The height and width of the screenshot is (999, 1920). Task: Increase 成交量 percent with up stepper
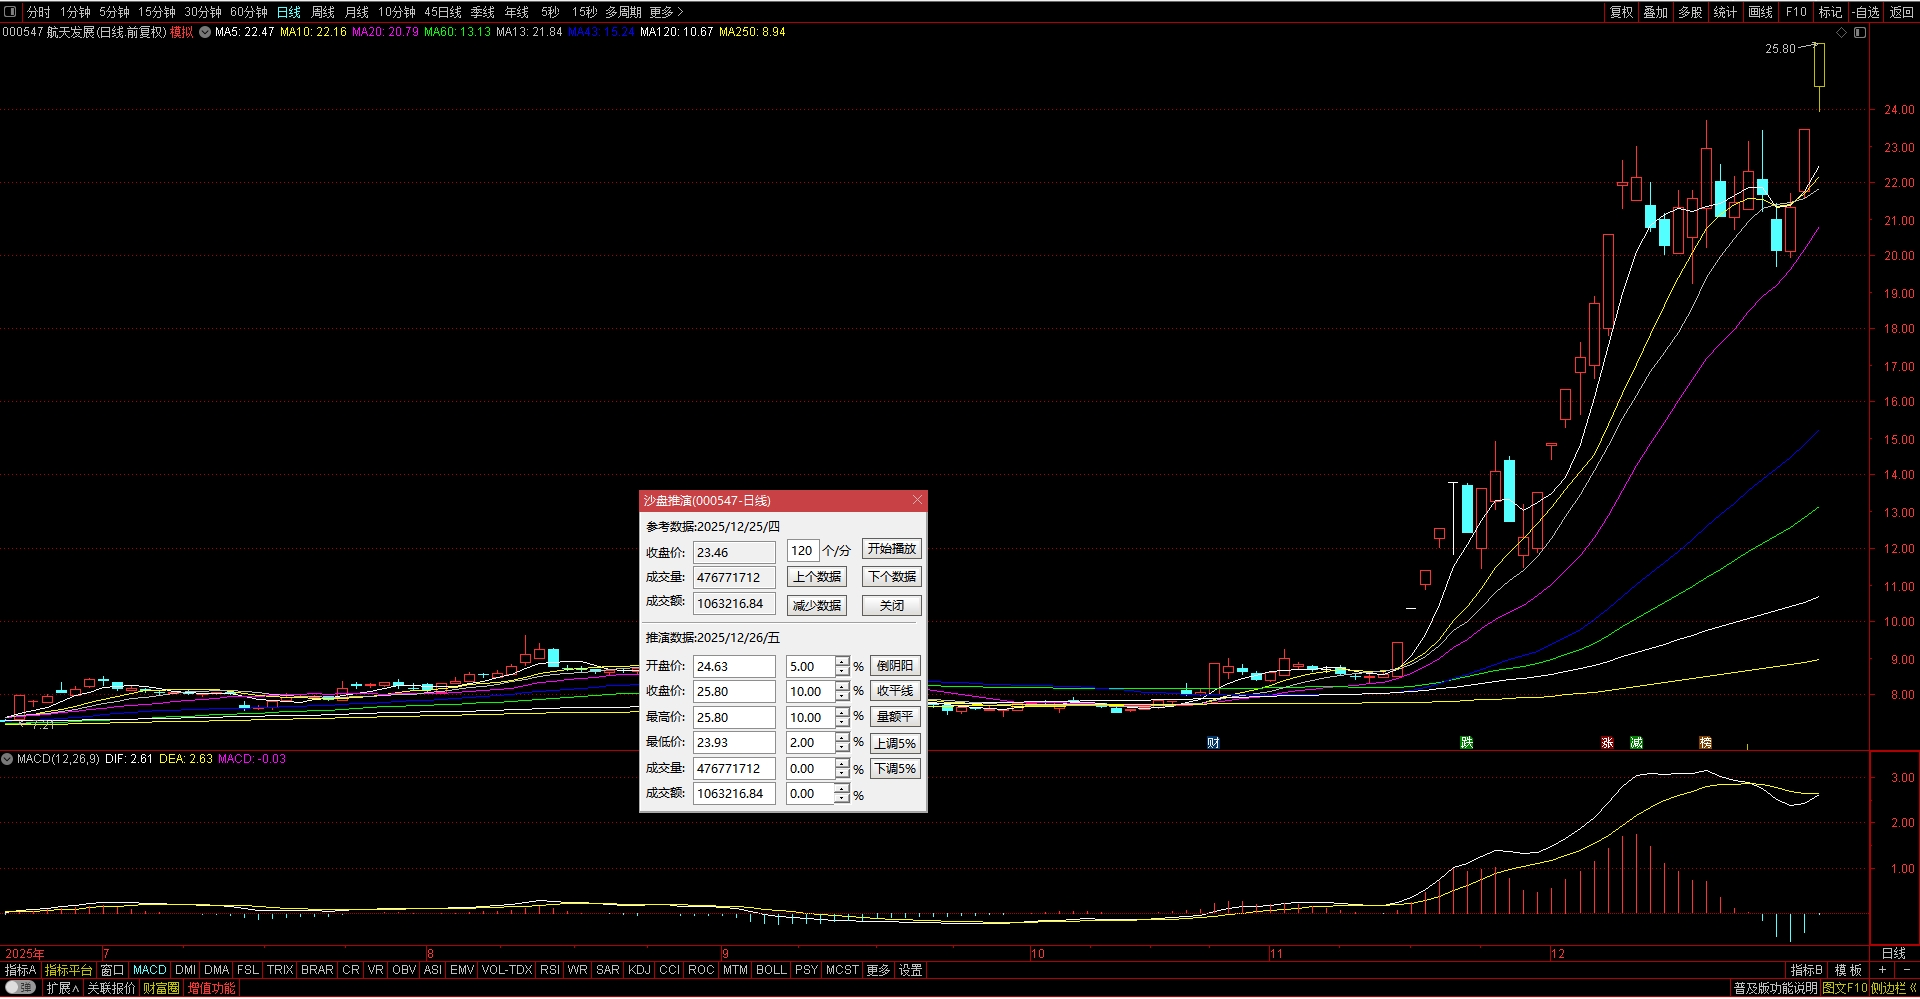click(842, 763)
